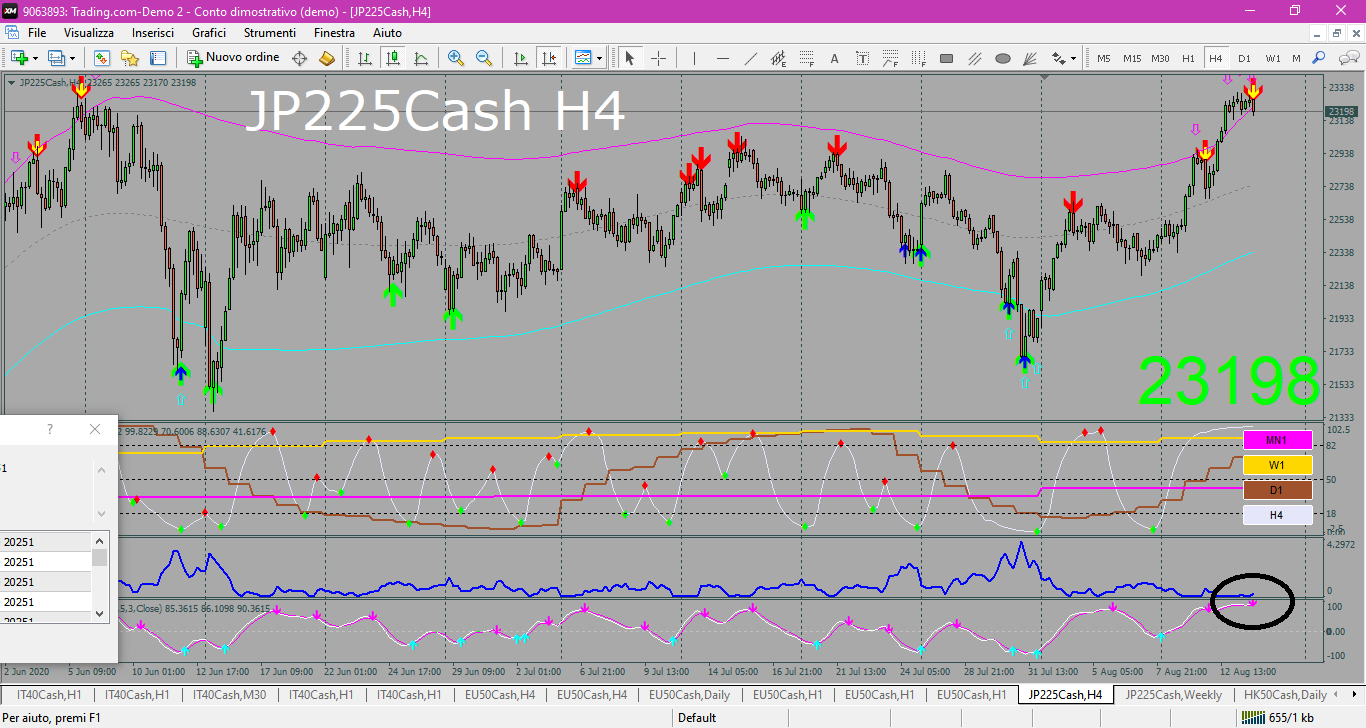
Task: Open the Navigator panel with star folder icon
Action: tap(130, 58)
